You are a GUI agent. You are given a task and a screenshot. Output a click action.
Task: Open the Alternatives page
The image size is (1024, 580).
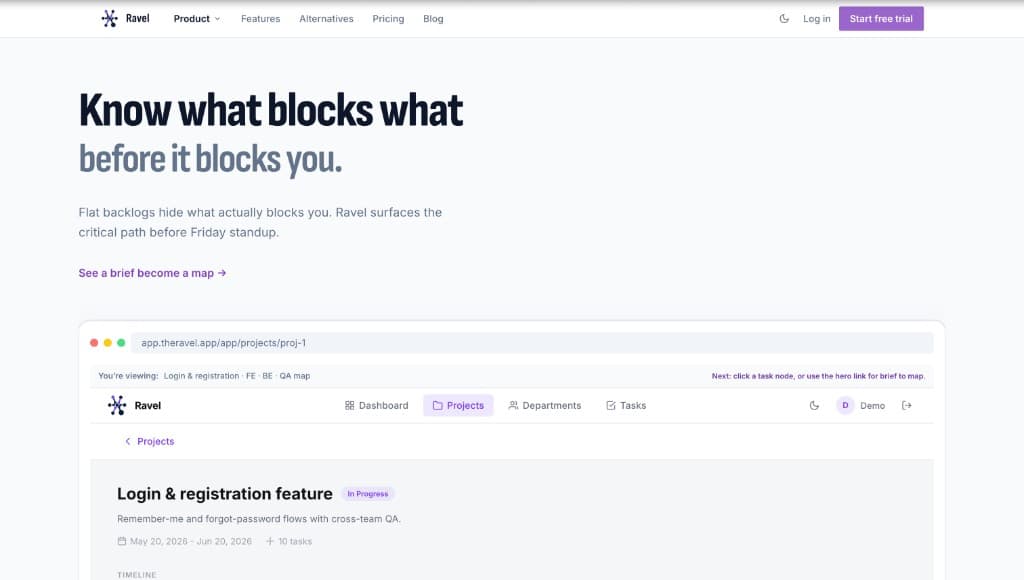point(326,19)
